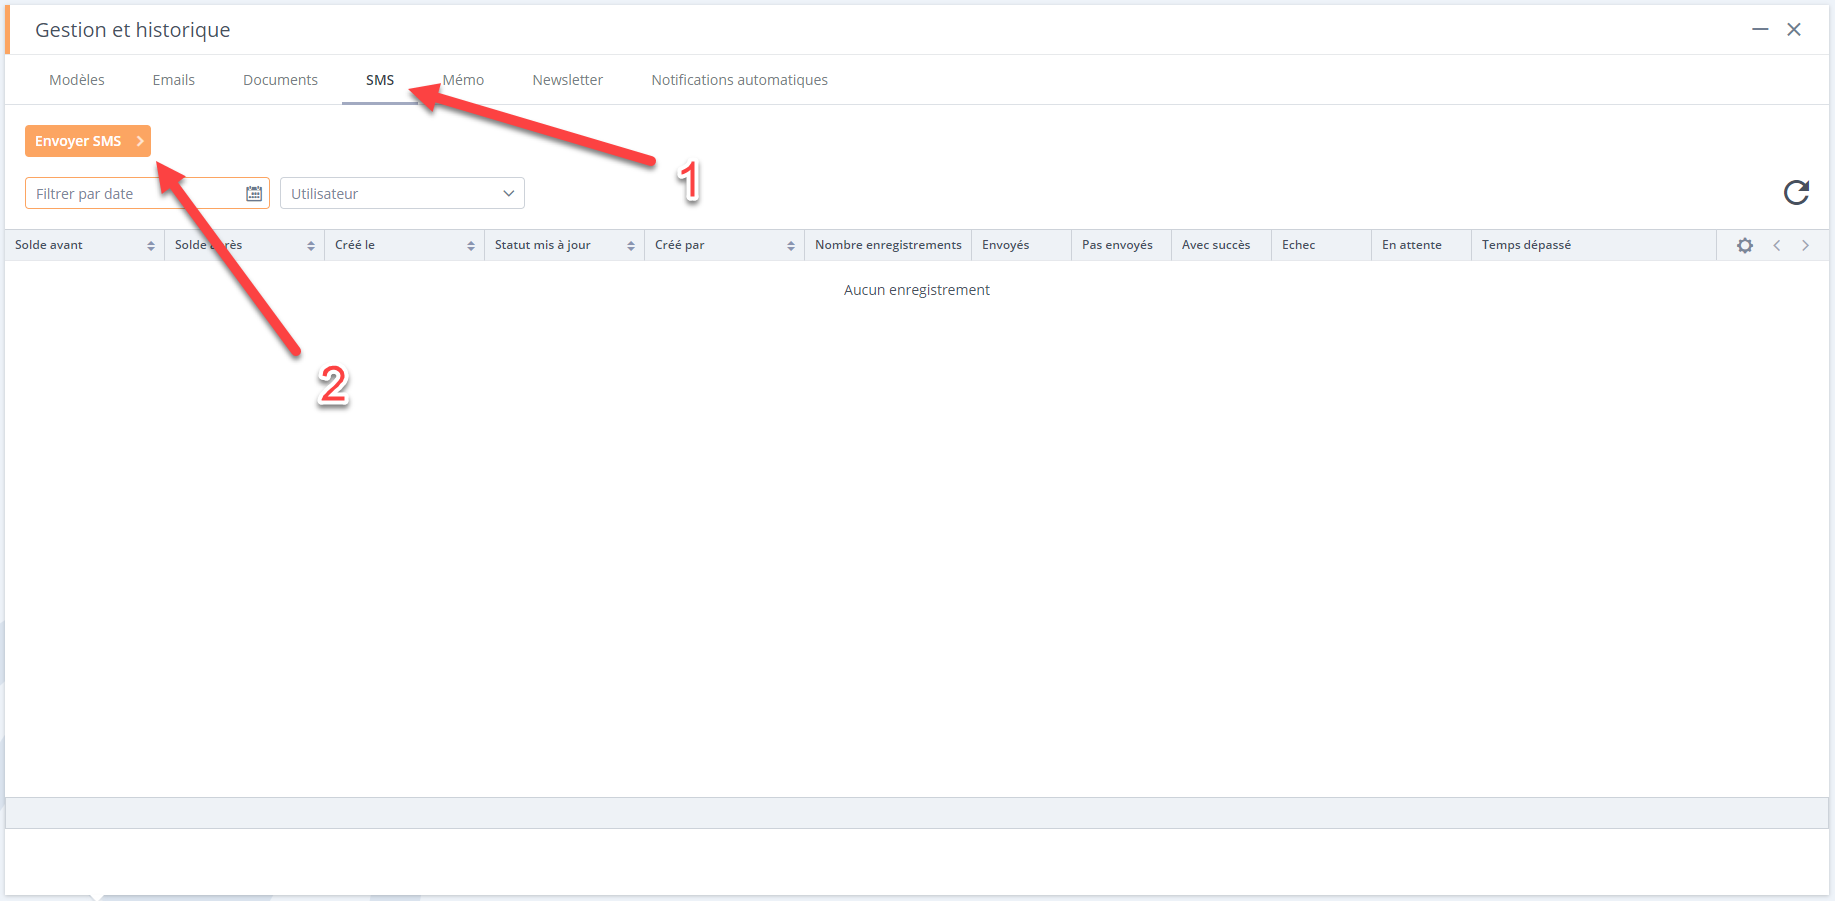Sort by the Créé le column

tap(404, 245)
